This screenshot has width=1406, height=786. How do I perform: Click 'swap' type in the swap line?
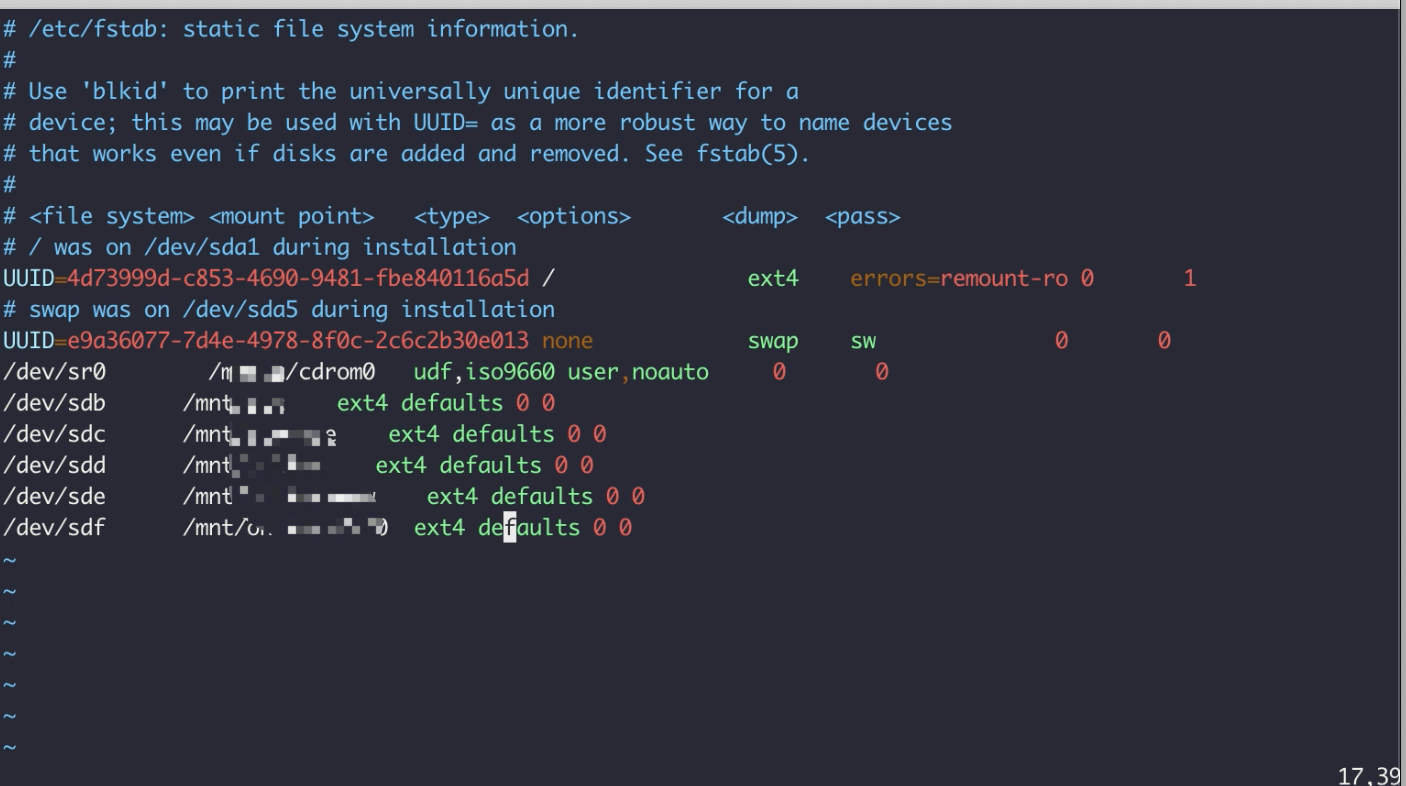click(773, 341)
